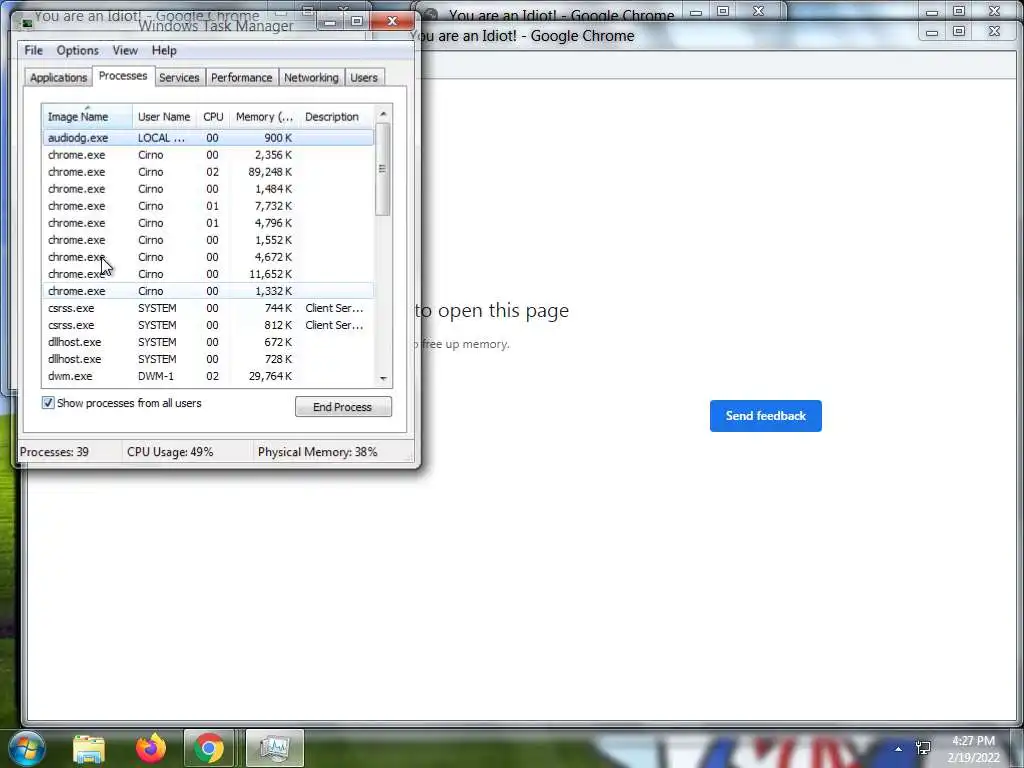Click the End Process button
This screenshot has height=768, width=1024.
(343, 407)
